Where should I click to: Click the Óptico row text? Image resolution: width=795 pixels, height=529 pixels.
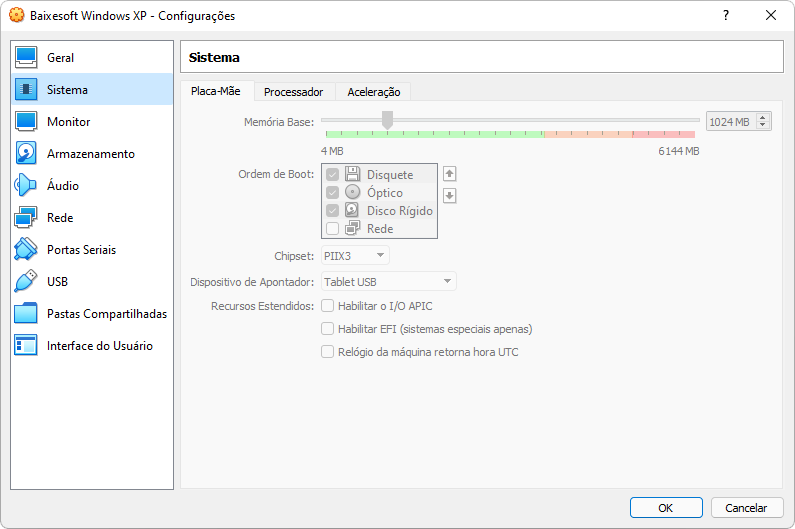click(x=385, y=193)
